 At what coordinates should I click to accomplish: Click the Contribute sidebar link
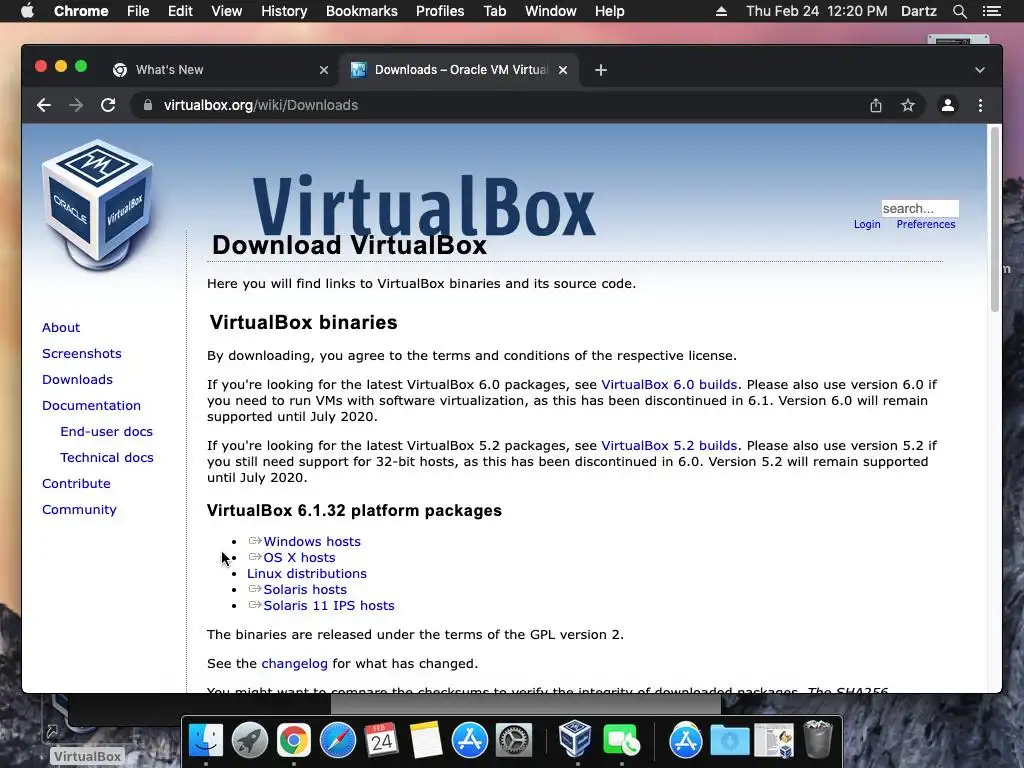[76, 484]
